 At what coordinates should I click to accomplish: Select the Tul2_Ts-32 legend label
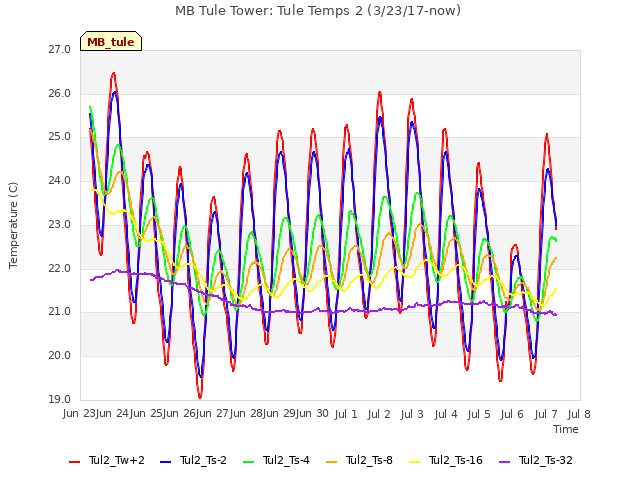[x=546, y=460]
